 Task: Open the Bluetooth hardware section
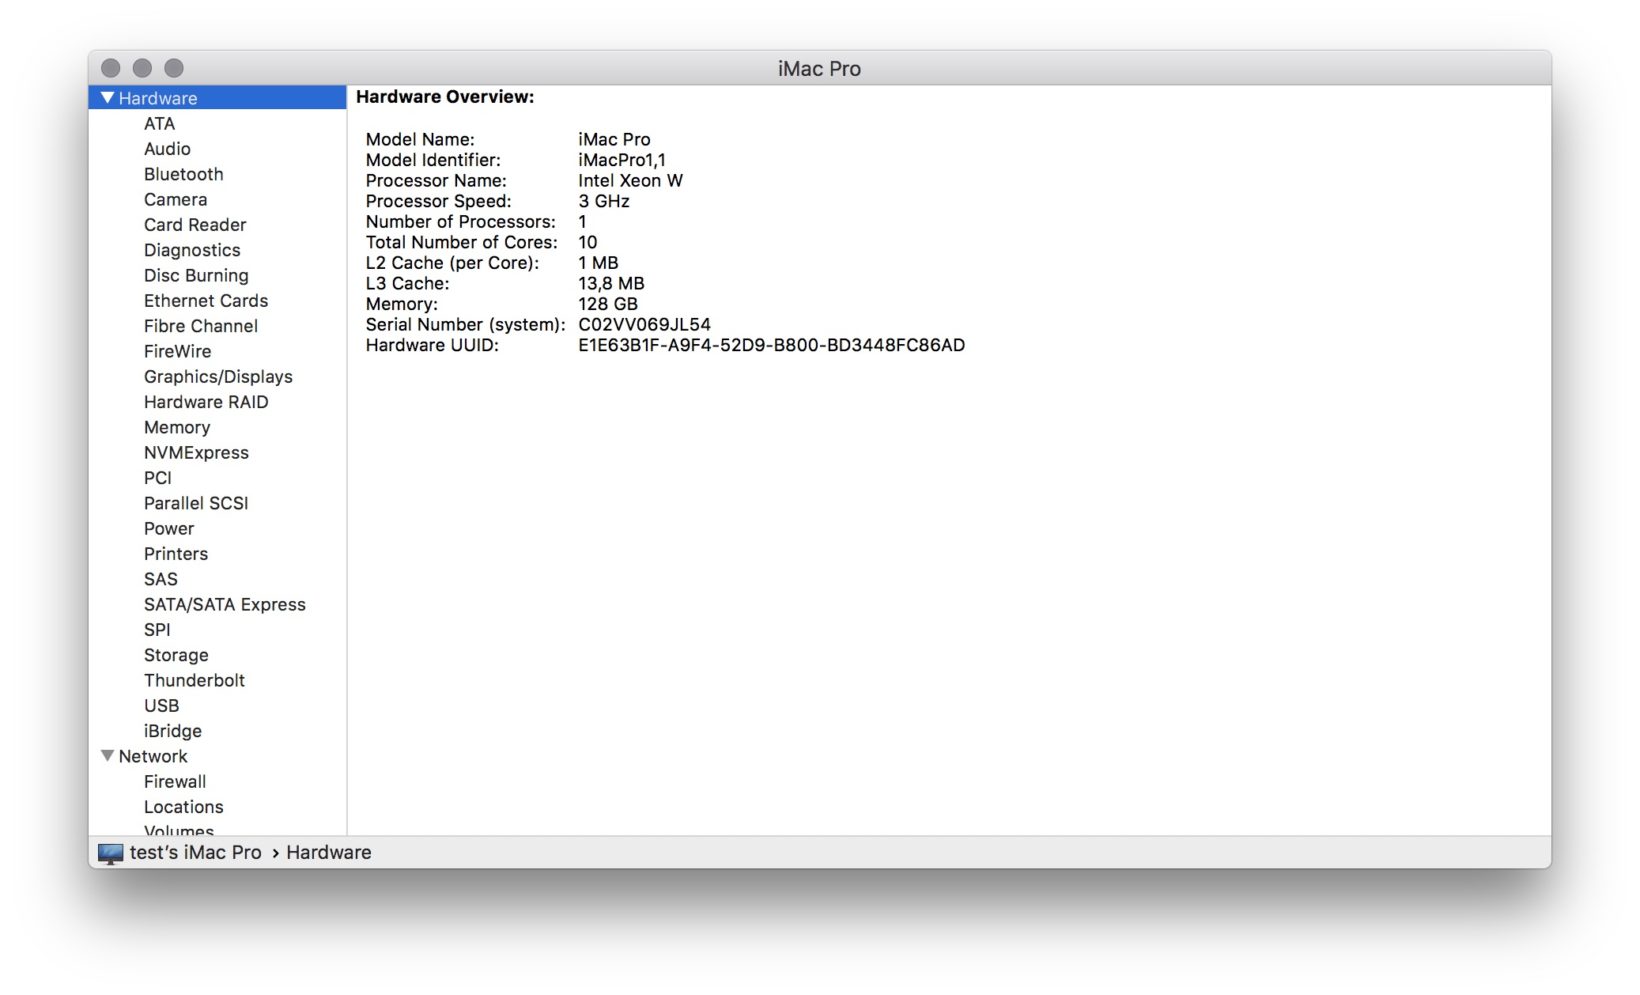(x=184, y=174)
